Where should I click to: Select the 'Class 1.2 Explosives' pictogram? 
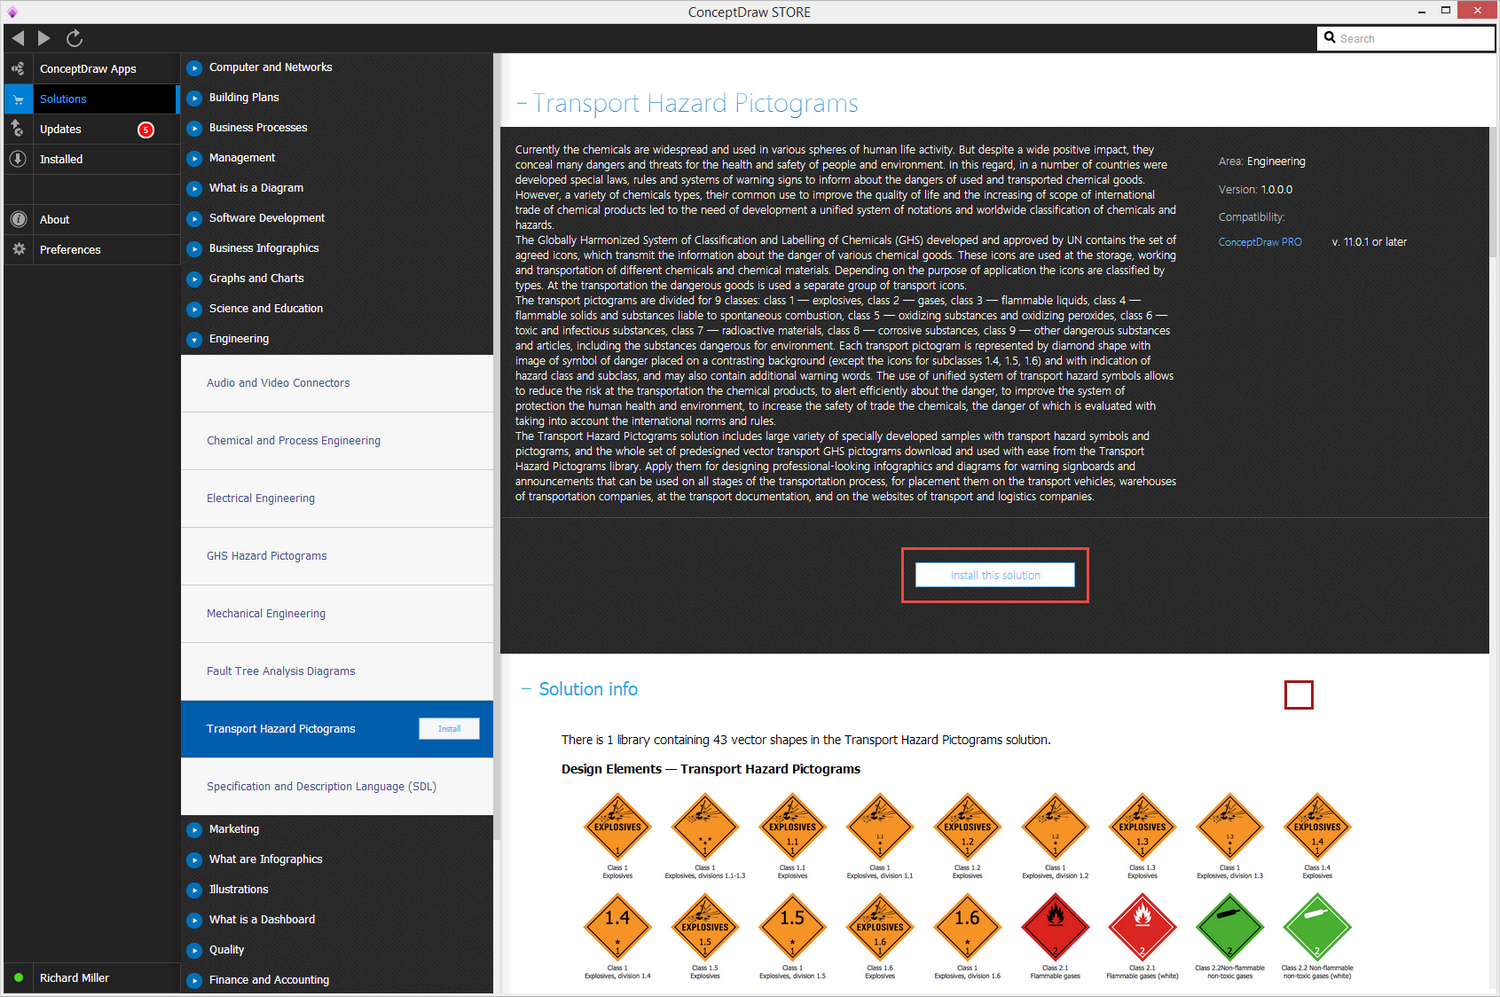[967, 826]
